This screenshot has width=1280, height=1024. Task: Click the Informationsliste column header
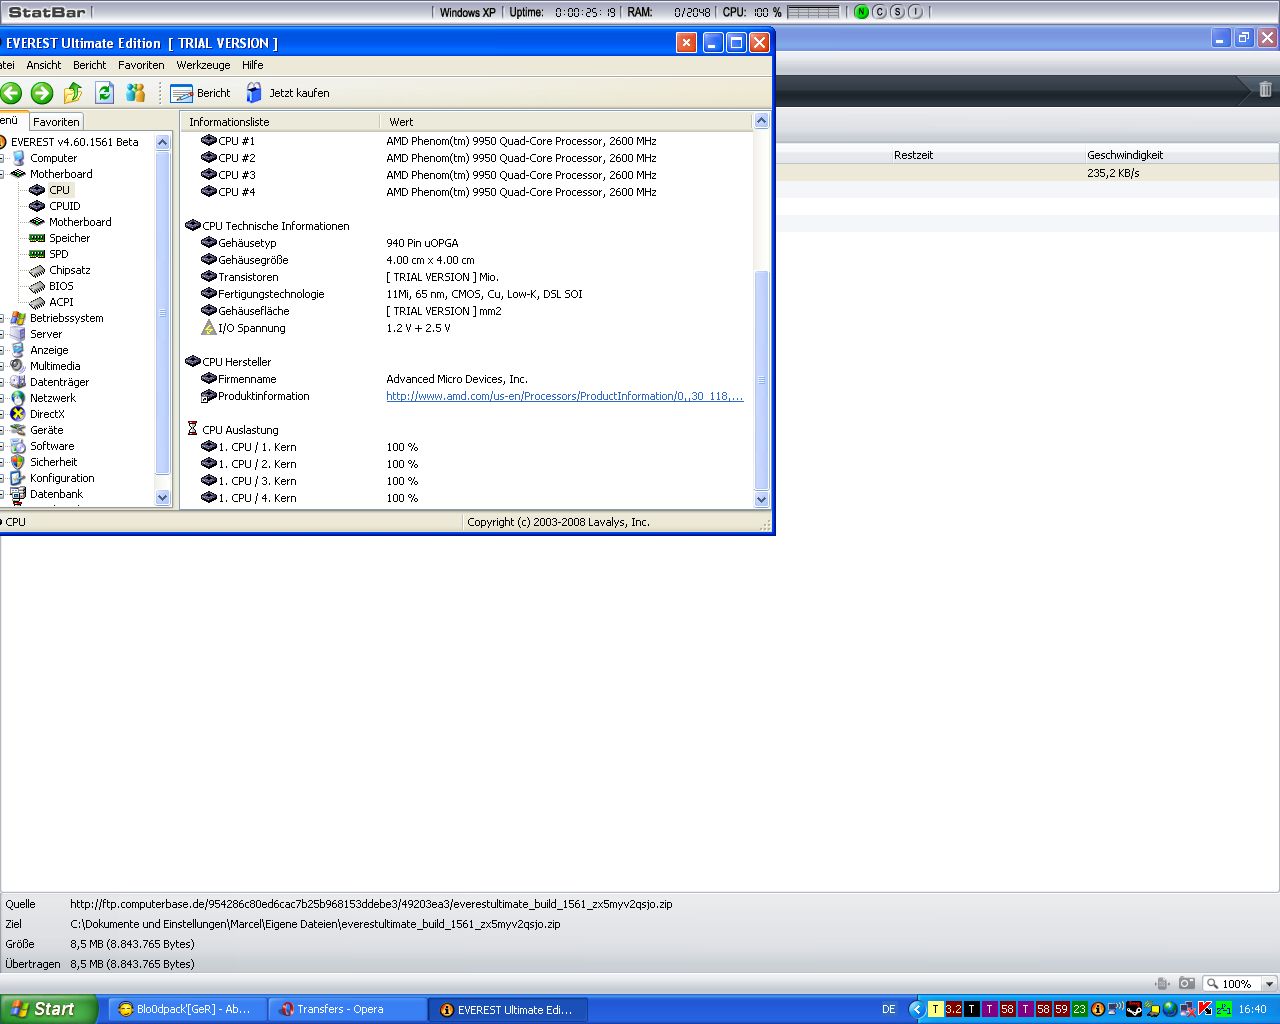point(279,122)
